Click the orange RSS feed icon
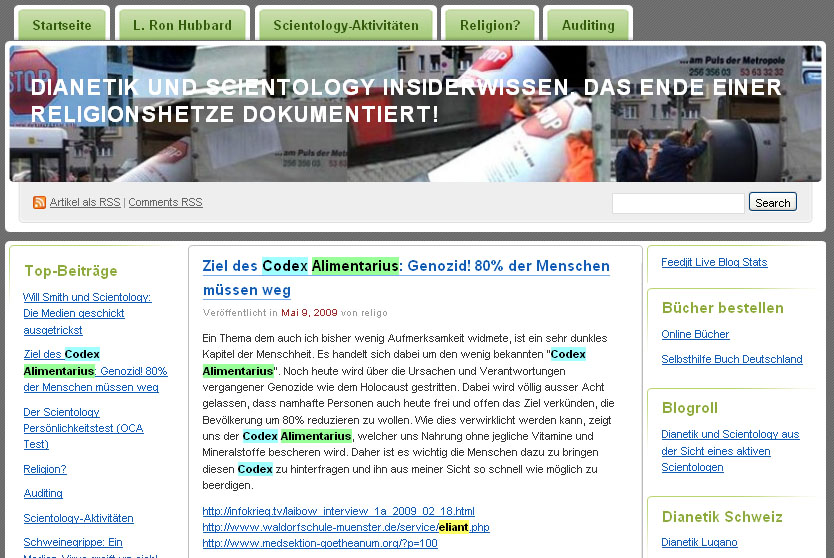The height and width of the screenshot is (558, 834). point(39,202)
